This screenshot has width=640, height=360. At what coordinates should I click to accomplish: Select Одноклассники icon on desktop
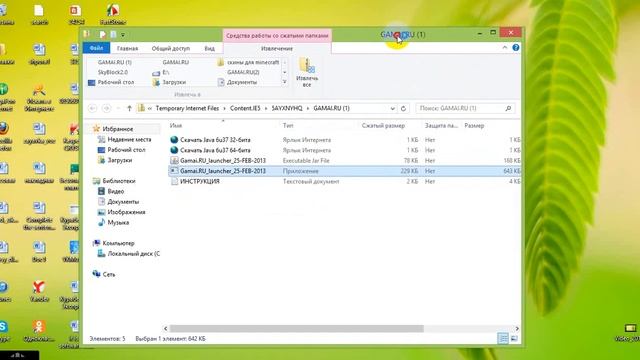[39, 331]
